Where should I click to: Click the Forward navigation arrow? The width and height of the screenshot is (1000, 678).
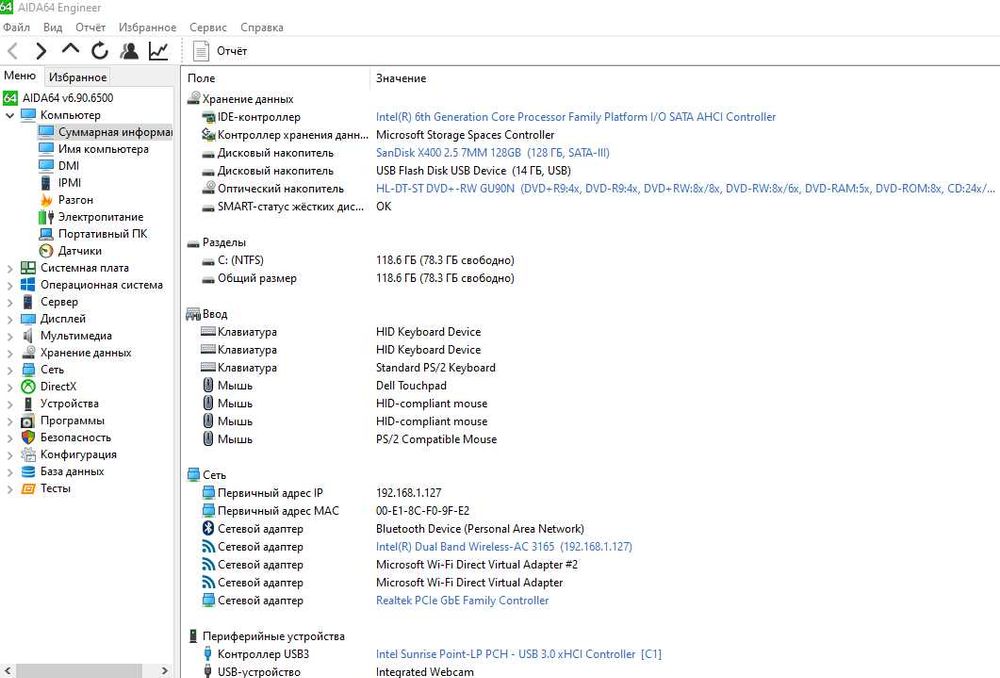coord(41,51)
